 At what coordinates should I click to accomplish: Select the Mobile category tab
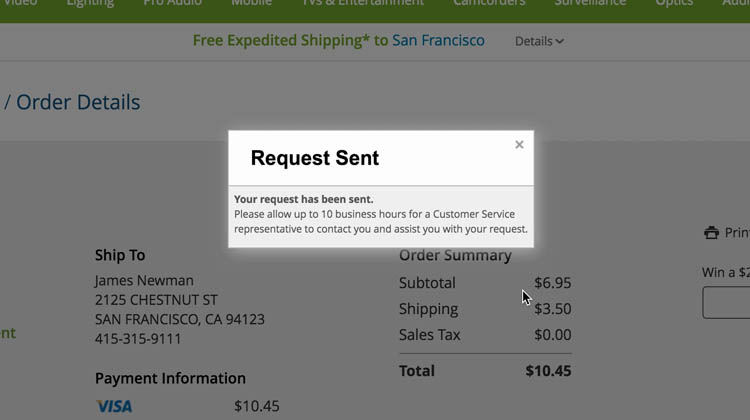coord(251,3)
